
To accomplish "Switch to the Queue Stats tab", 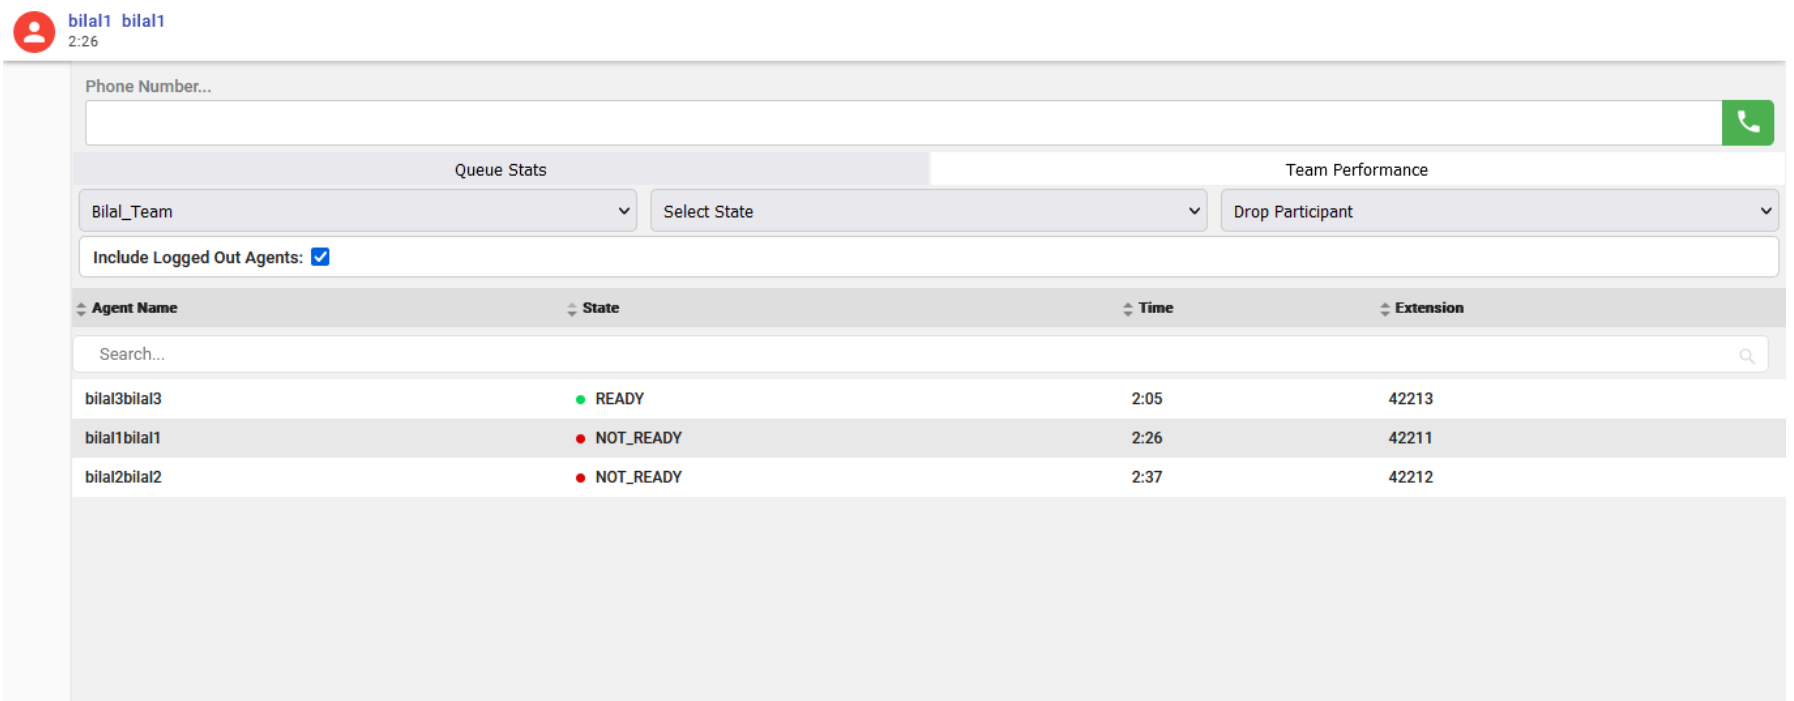I will click(x=500, y=170).
